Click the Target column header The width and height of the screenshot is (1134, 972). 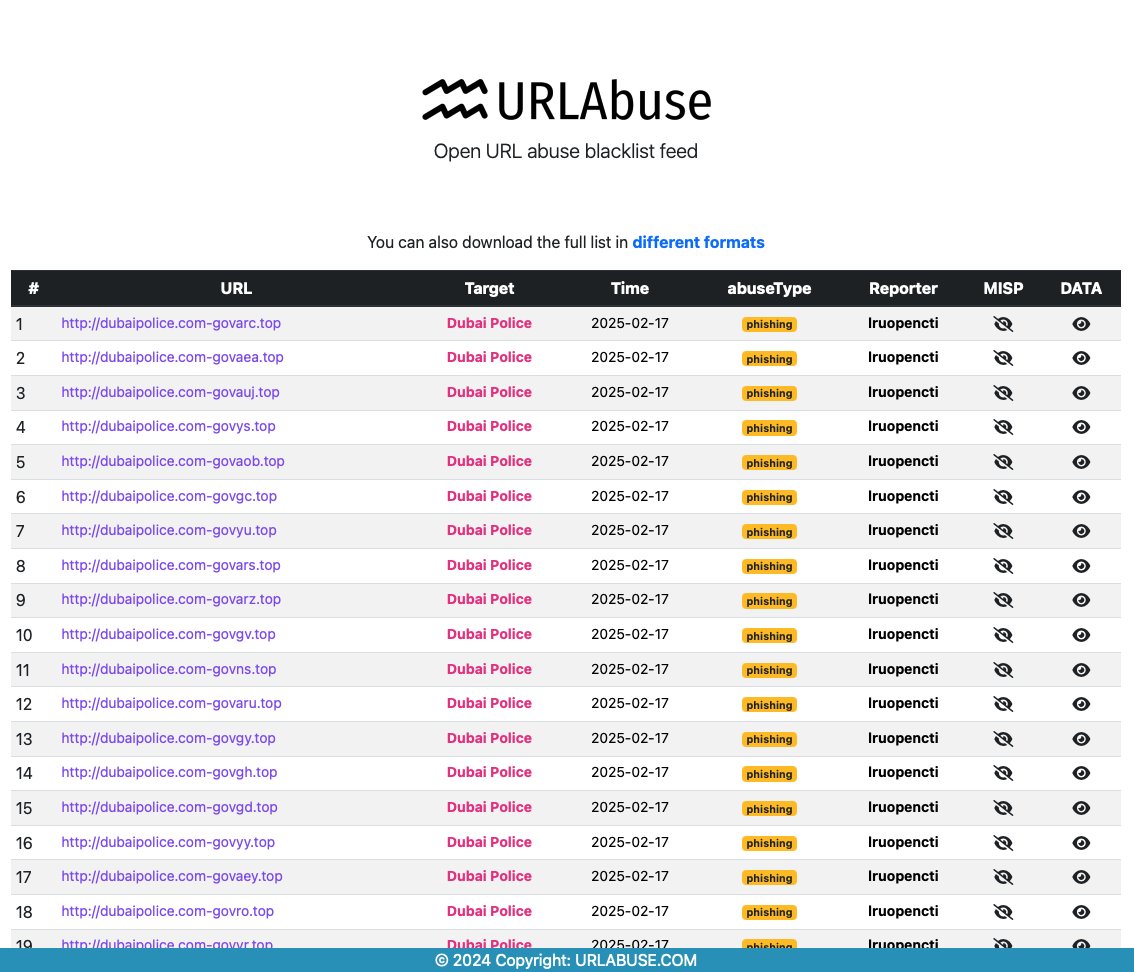click(x=489, y=289)
